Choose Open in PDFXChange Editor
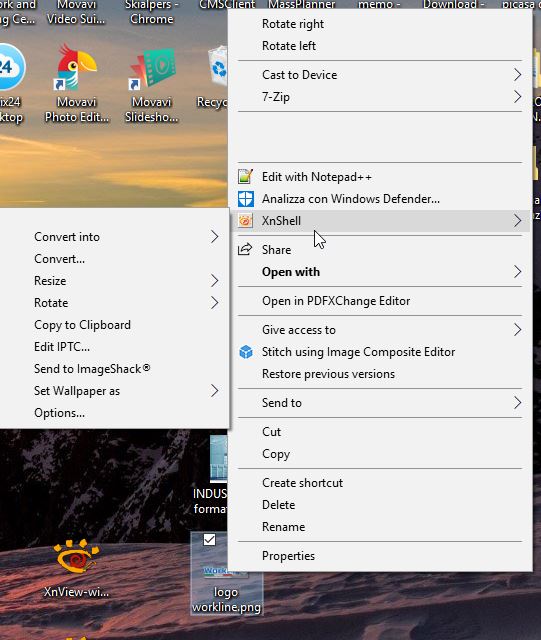The height and width of the screenshot is (640, 541). pyautogui.click(x=380, y=301)
